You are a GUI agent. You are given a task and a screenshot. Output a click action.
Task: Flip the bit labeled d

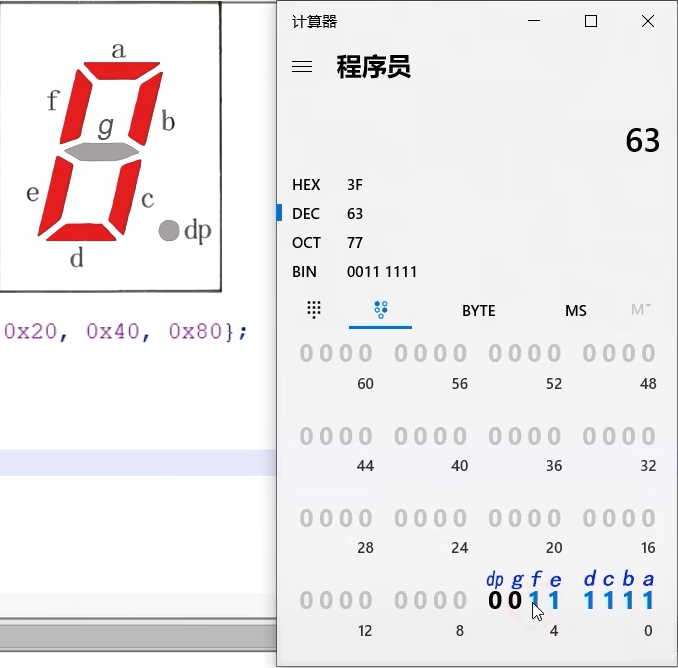591,600
